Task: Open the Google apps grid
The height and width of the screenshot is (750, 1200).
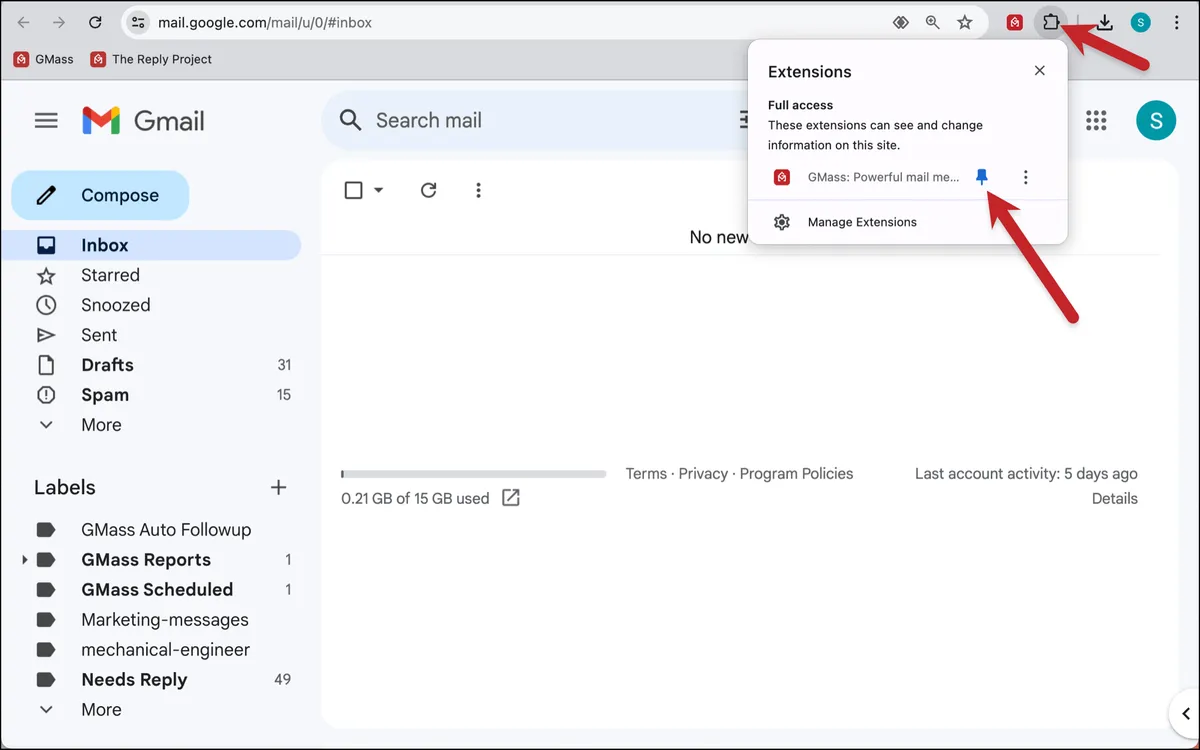Action: coord(1097,121)
